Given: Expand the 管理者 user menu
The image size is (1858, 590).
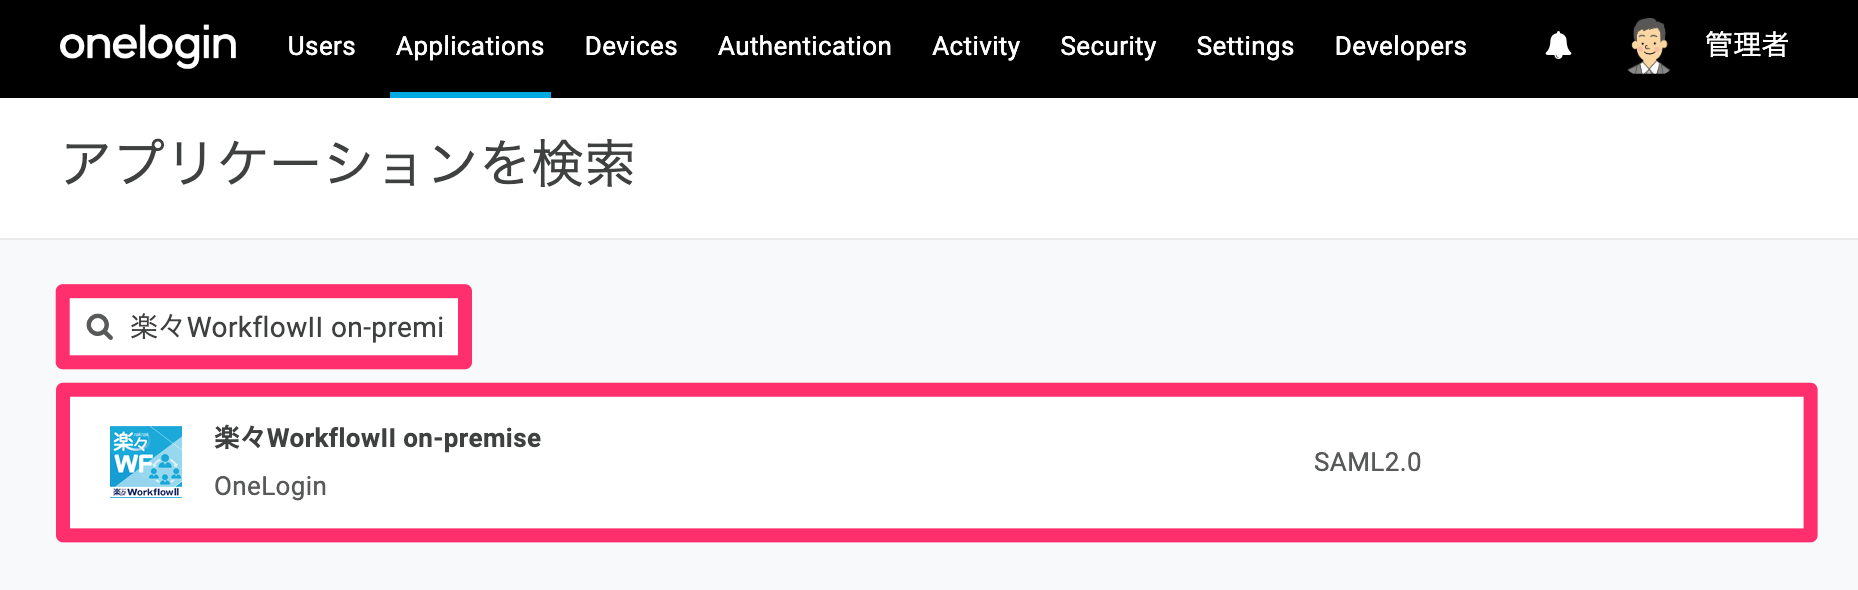Looking at the screenshot, I should 1746,45.
